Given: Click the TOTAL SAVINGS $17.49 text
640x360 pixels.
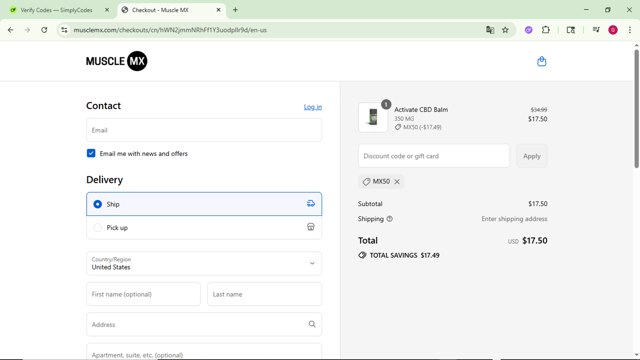Looking at the screenshot, I should [404, 255].
